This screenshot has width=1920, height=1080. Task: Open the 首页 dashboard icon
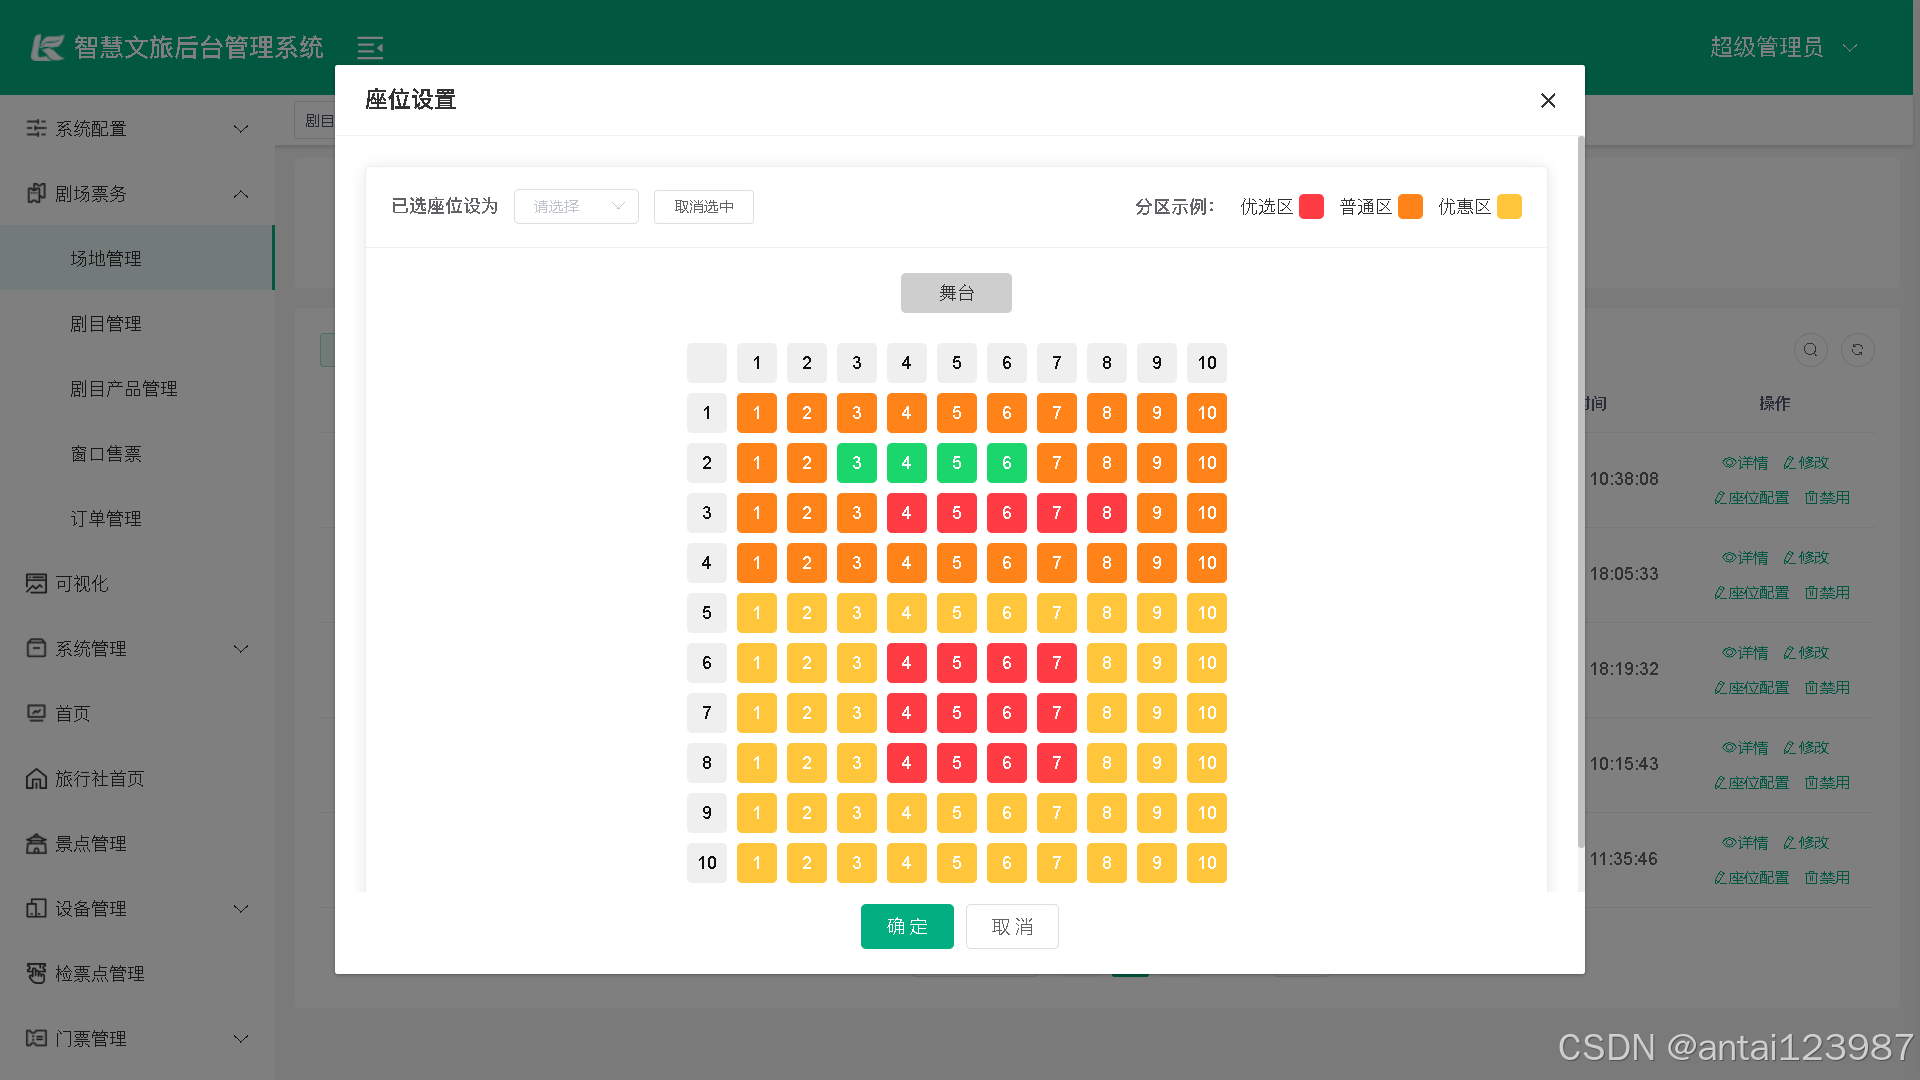point(37,713)
